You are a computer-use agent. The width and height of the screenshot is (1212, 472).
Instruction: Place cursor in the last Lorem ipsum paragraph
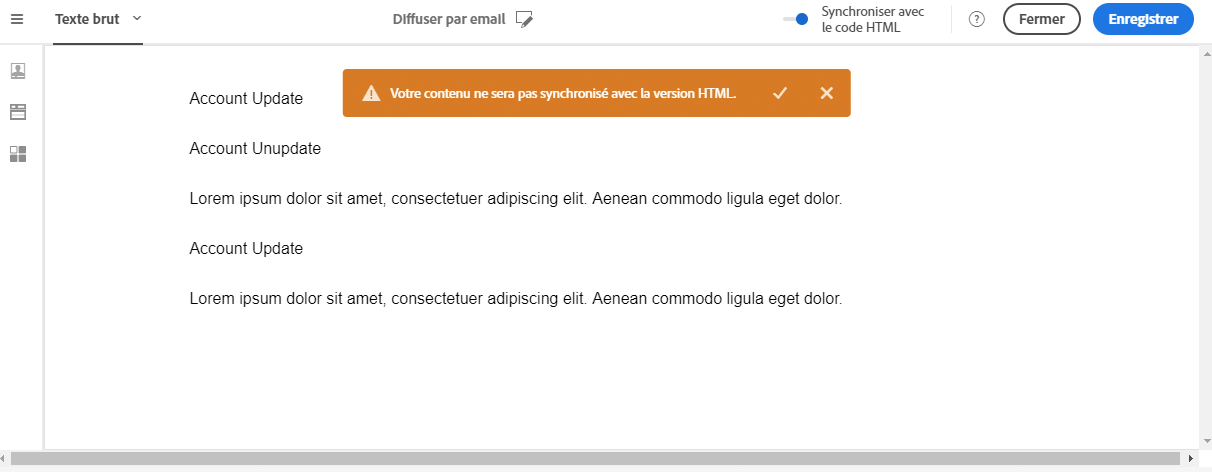515,299
